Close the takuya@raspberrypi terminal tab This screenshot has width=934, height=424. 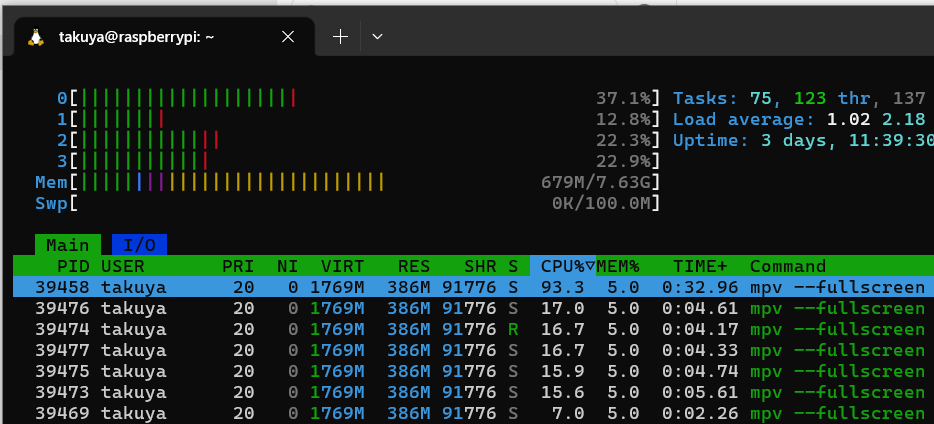click(x=288, y=37)
